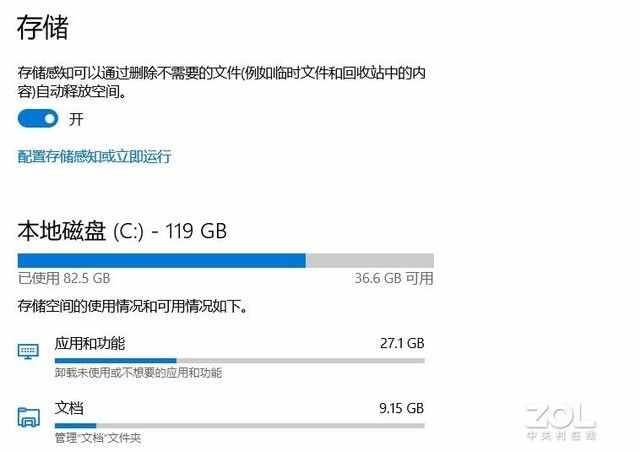Click the 应用和功能 usage progress bar

[239, 360]
